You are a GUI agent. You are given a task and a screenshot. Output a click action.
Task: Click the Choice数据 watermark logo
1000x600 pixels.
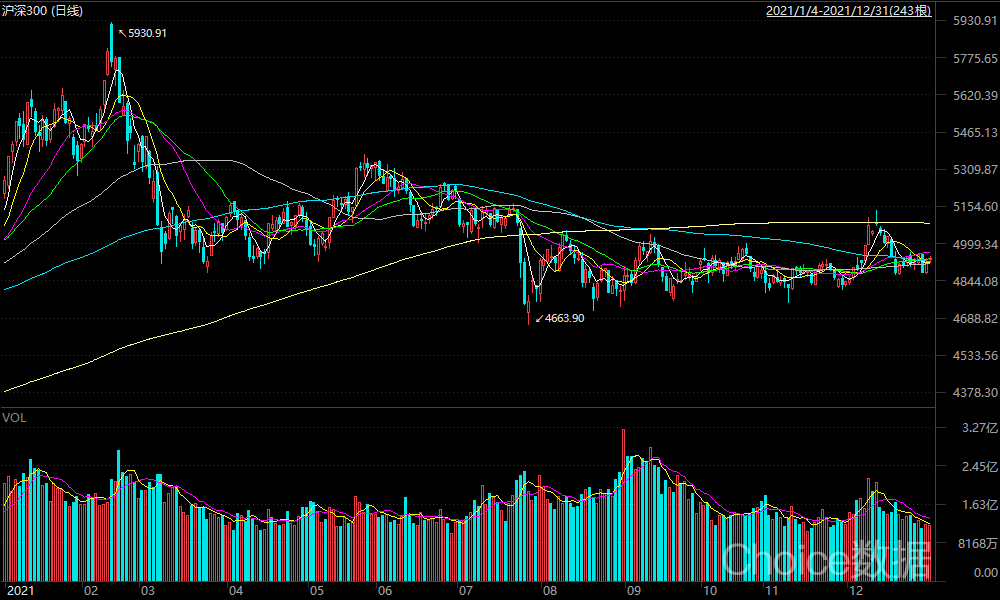813,559
